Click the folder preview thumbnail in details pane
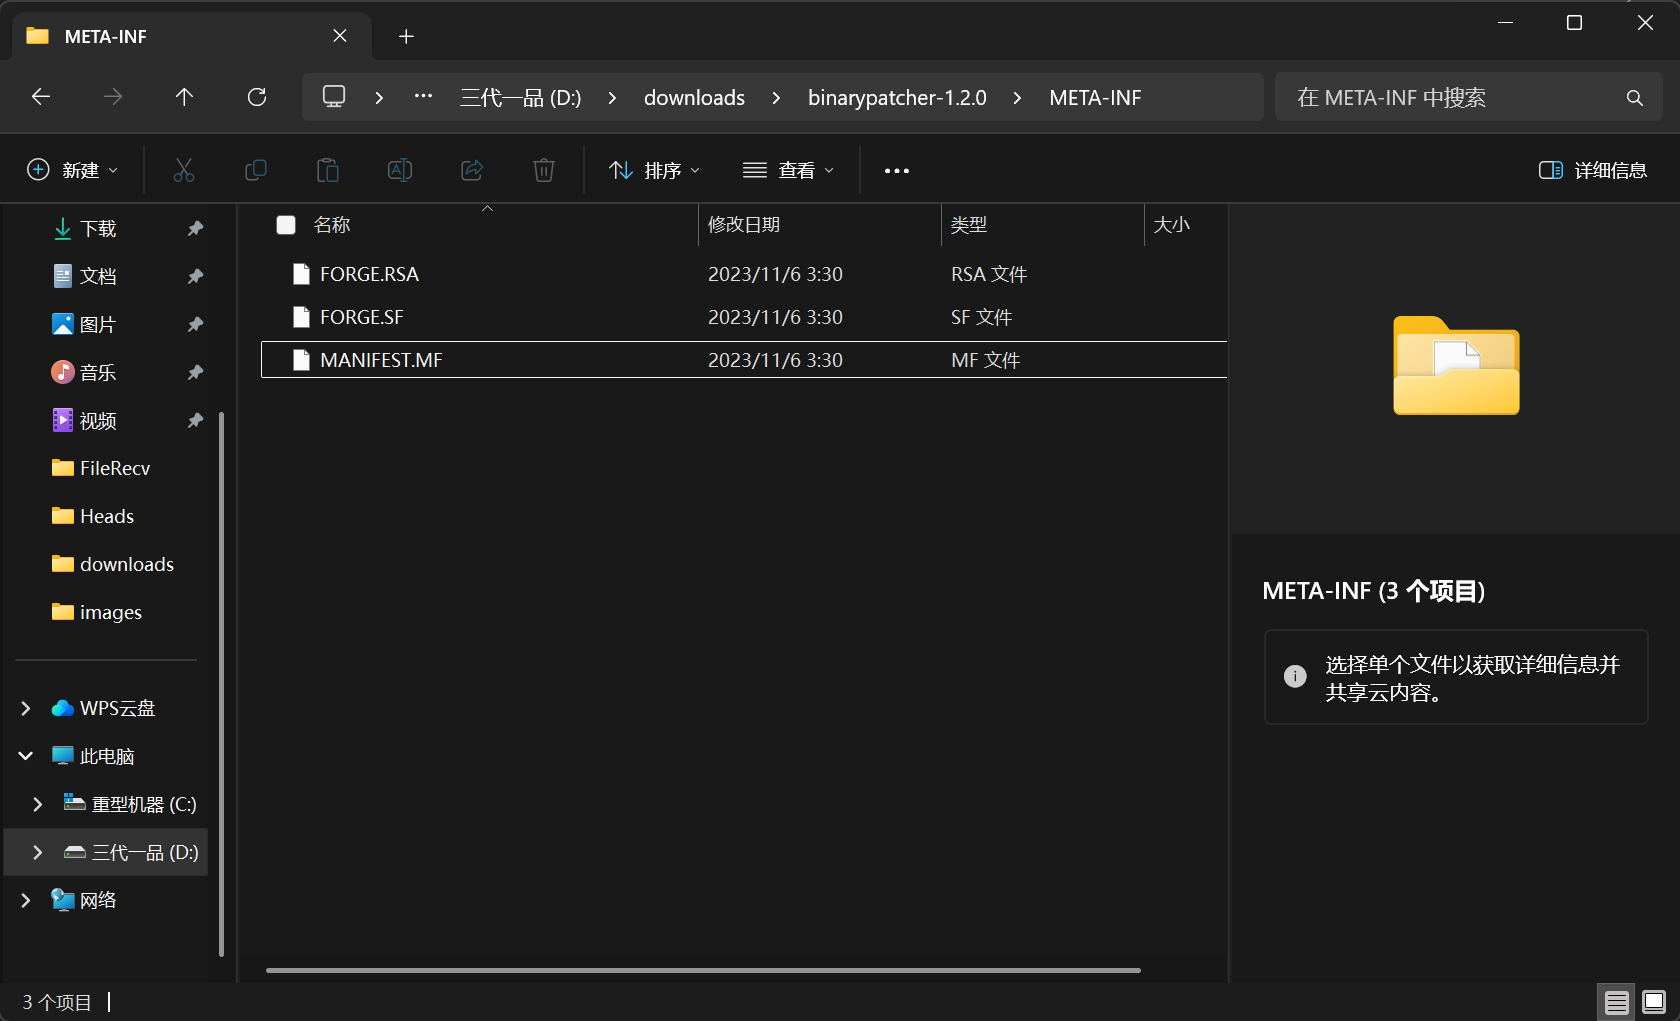 point(1456,366)
